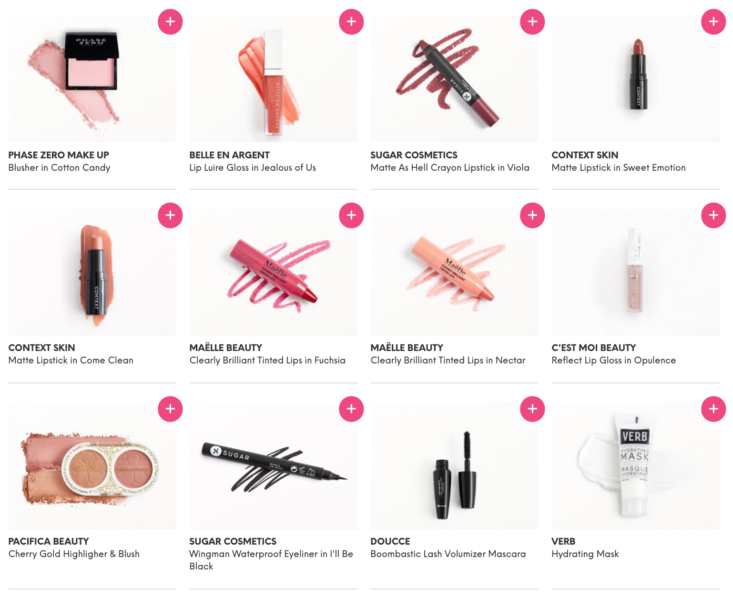733x599 pixels.
Task: Add Maëlle Beauty Fuchsia tinted lips
Action: coord(351,215)
